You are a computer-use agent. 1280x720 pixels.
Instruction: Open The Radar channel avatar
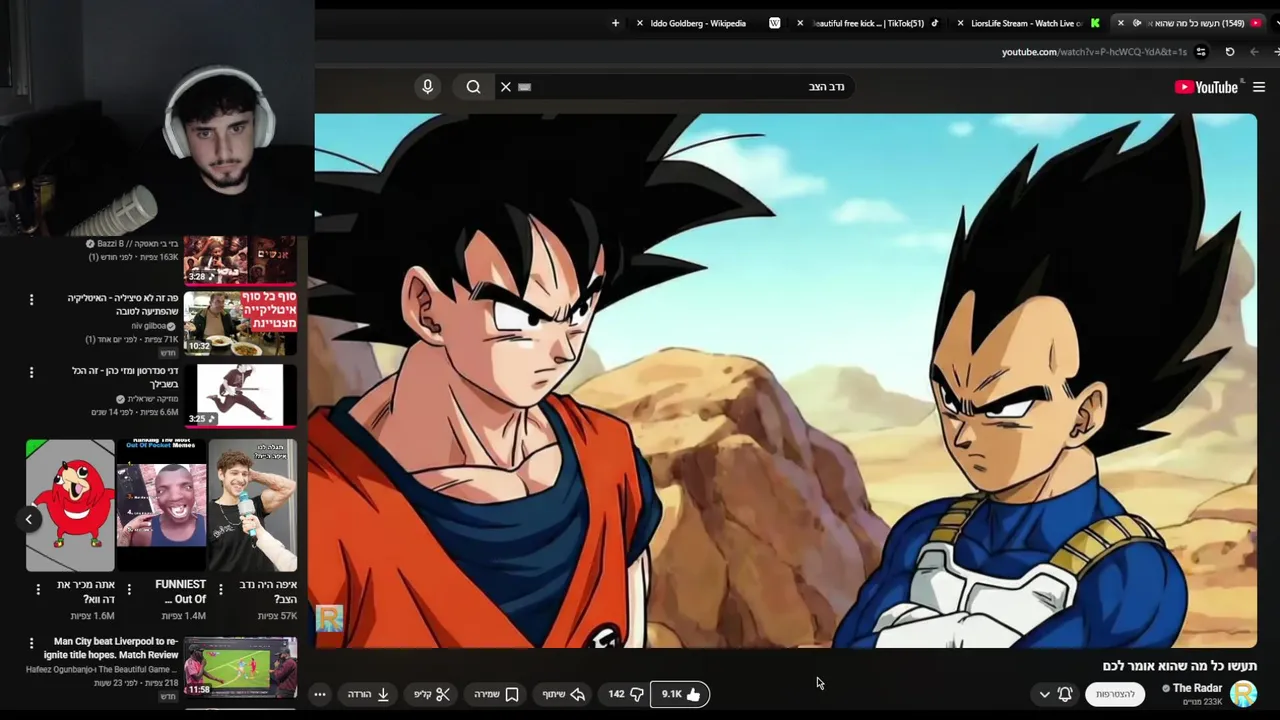(x=1243, y=693)
